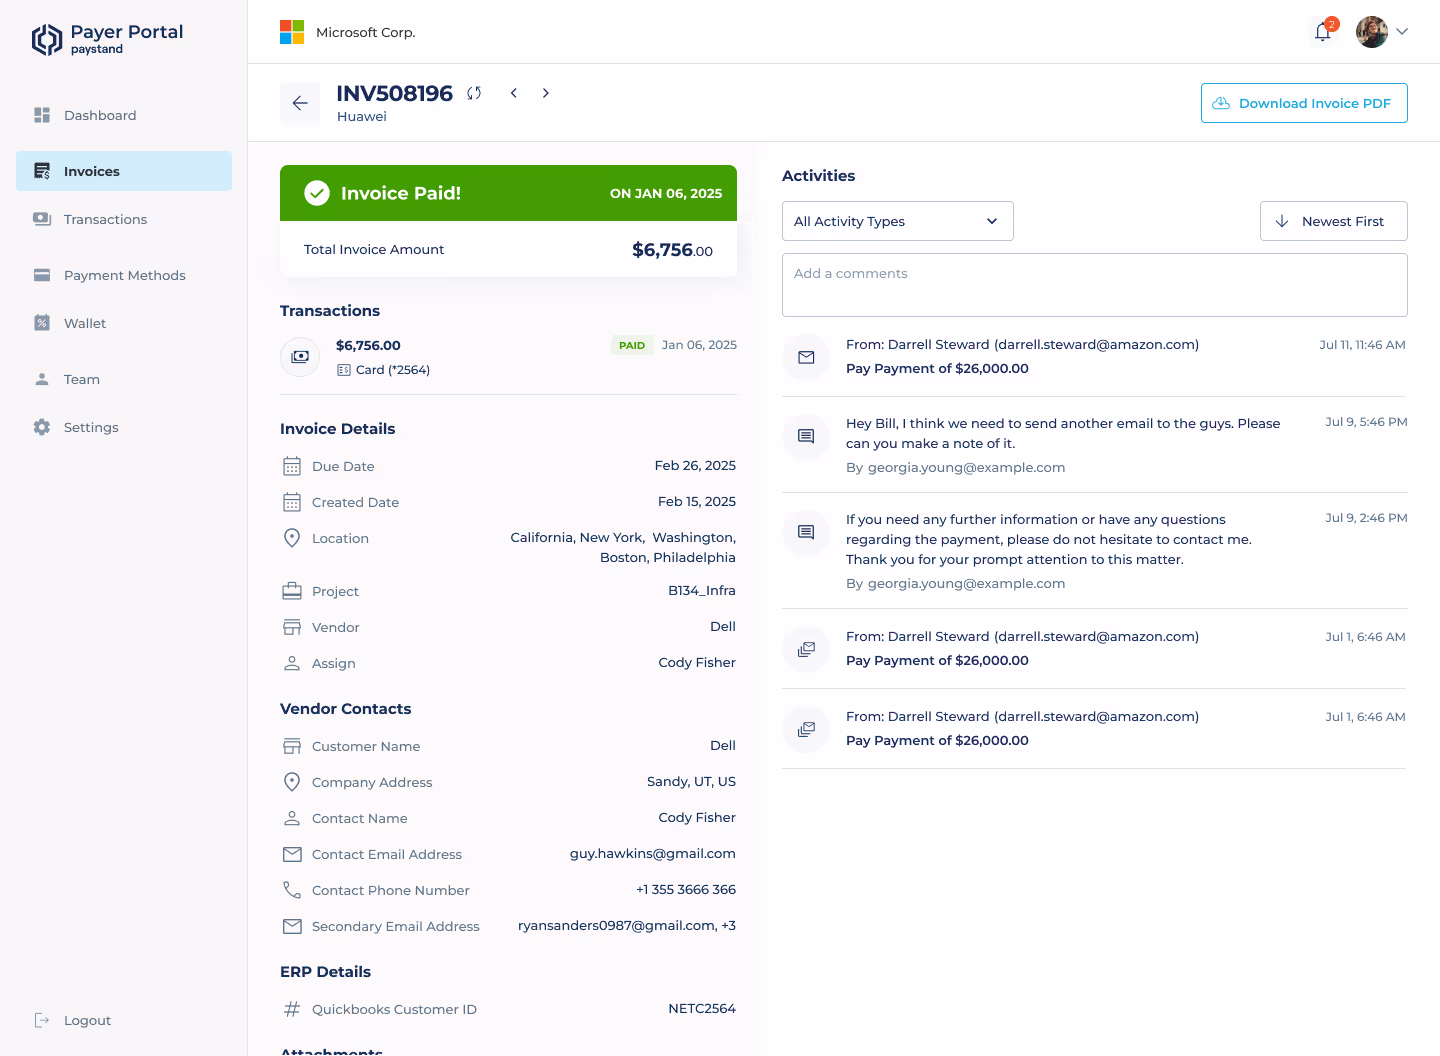Click the Quickbooks Customer ID hash icon

tap(292, 1009)
